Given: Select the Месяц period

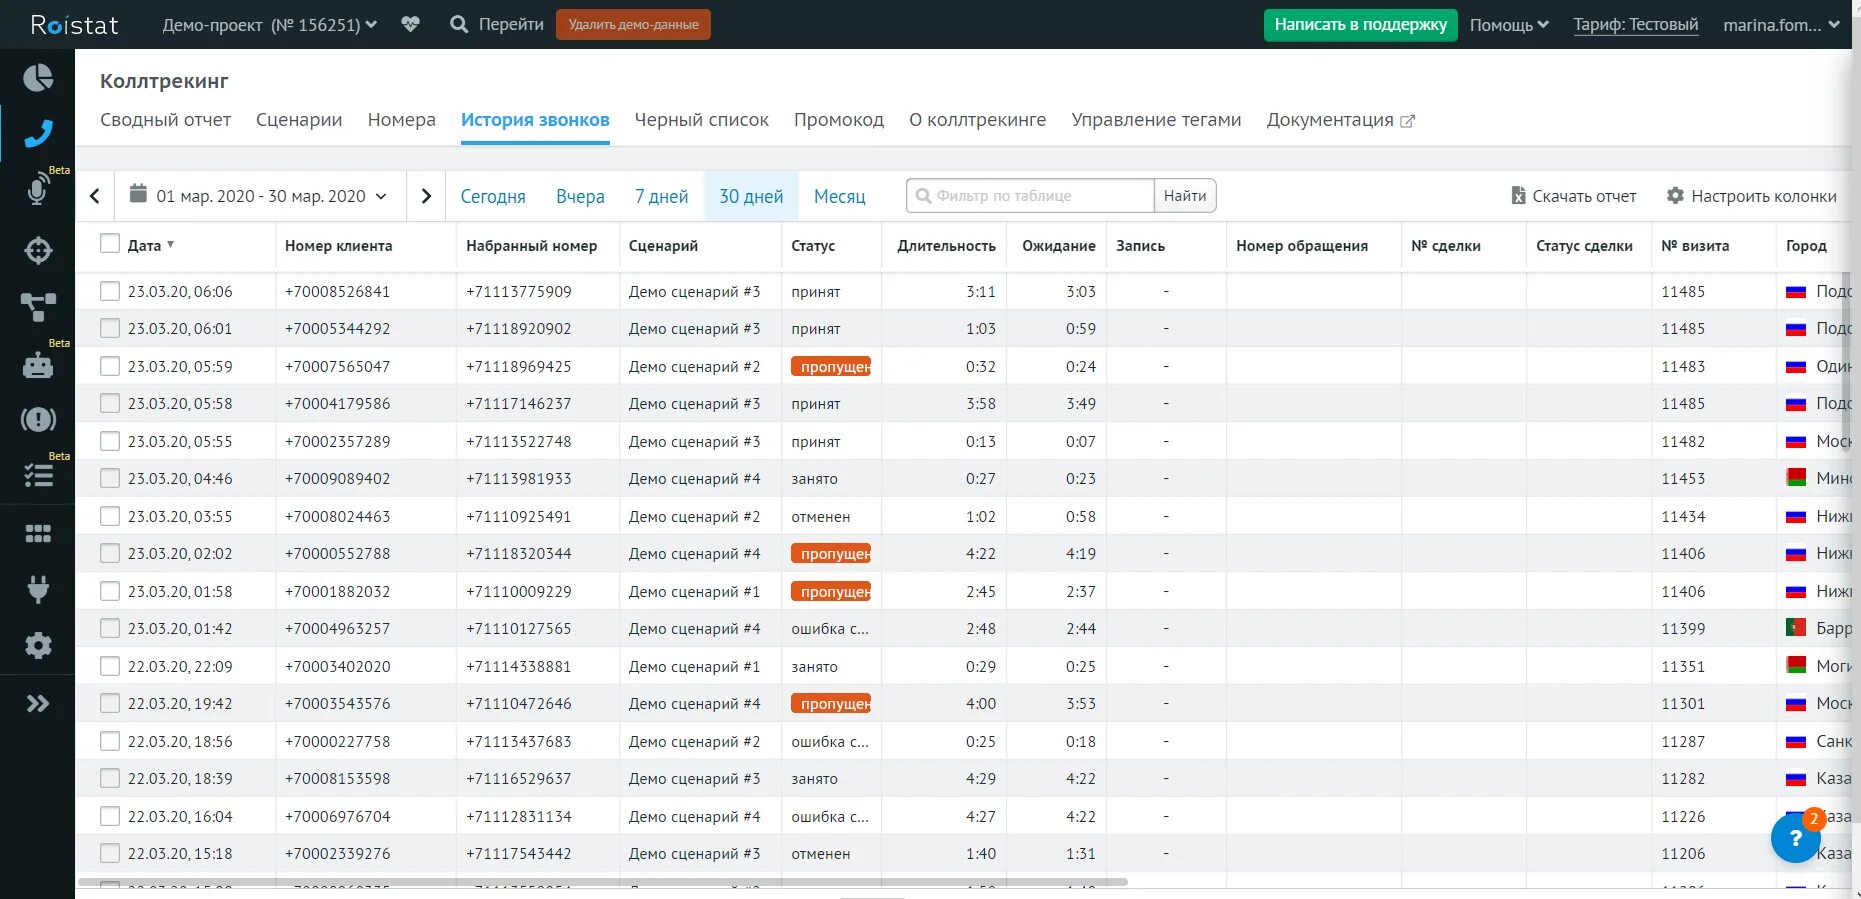Looking at the screenshot, I should pyautogui.click(x=839, y=197).
